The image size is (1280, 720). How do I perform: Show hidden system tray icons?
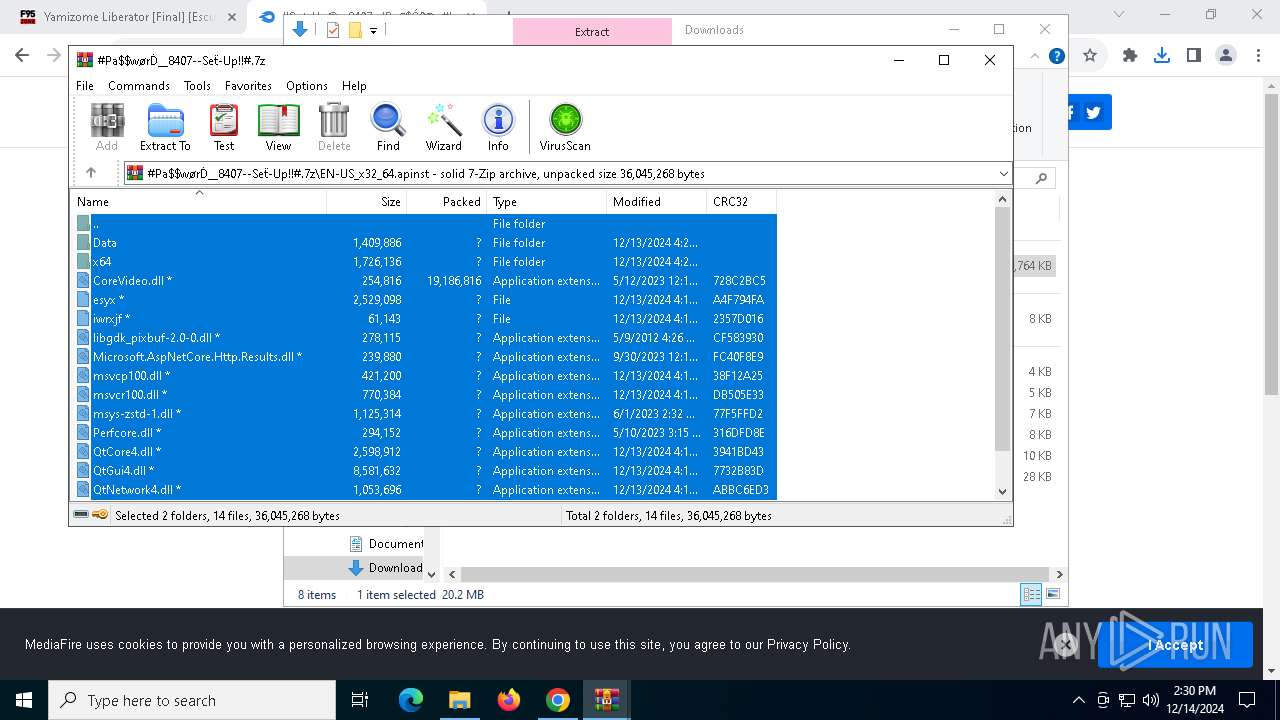[1078, 700]
